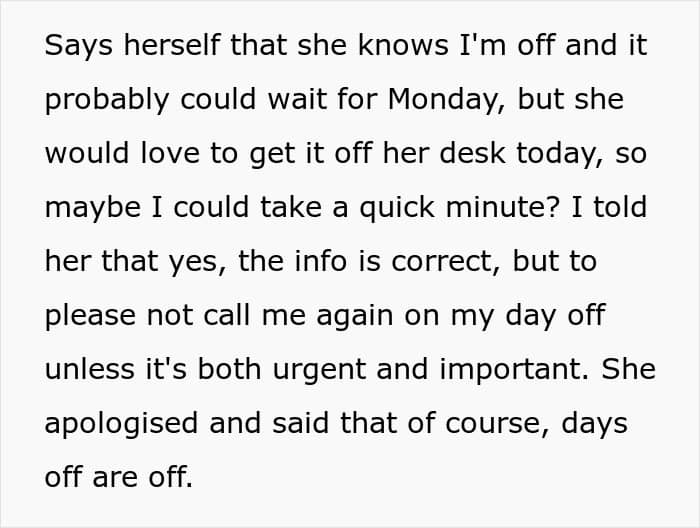Select the word "herself"
The image size is (700, 528).
(x=172, y=45)
